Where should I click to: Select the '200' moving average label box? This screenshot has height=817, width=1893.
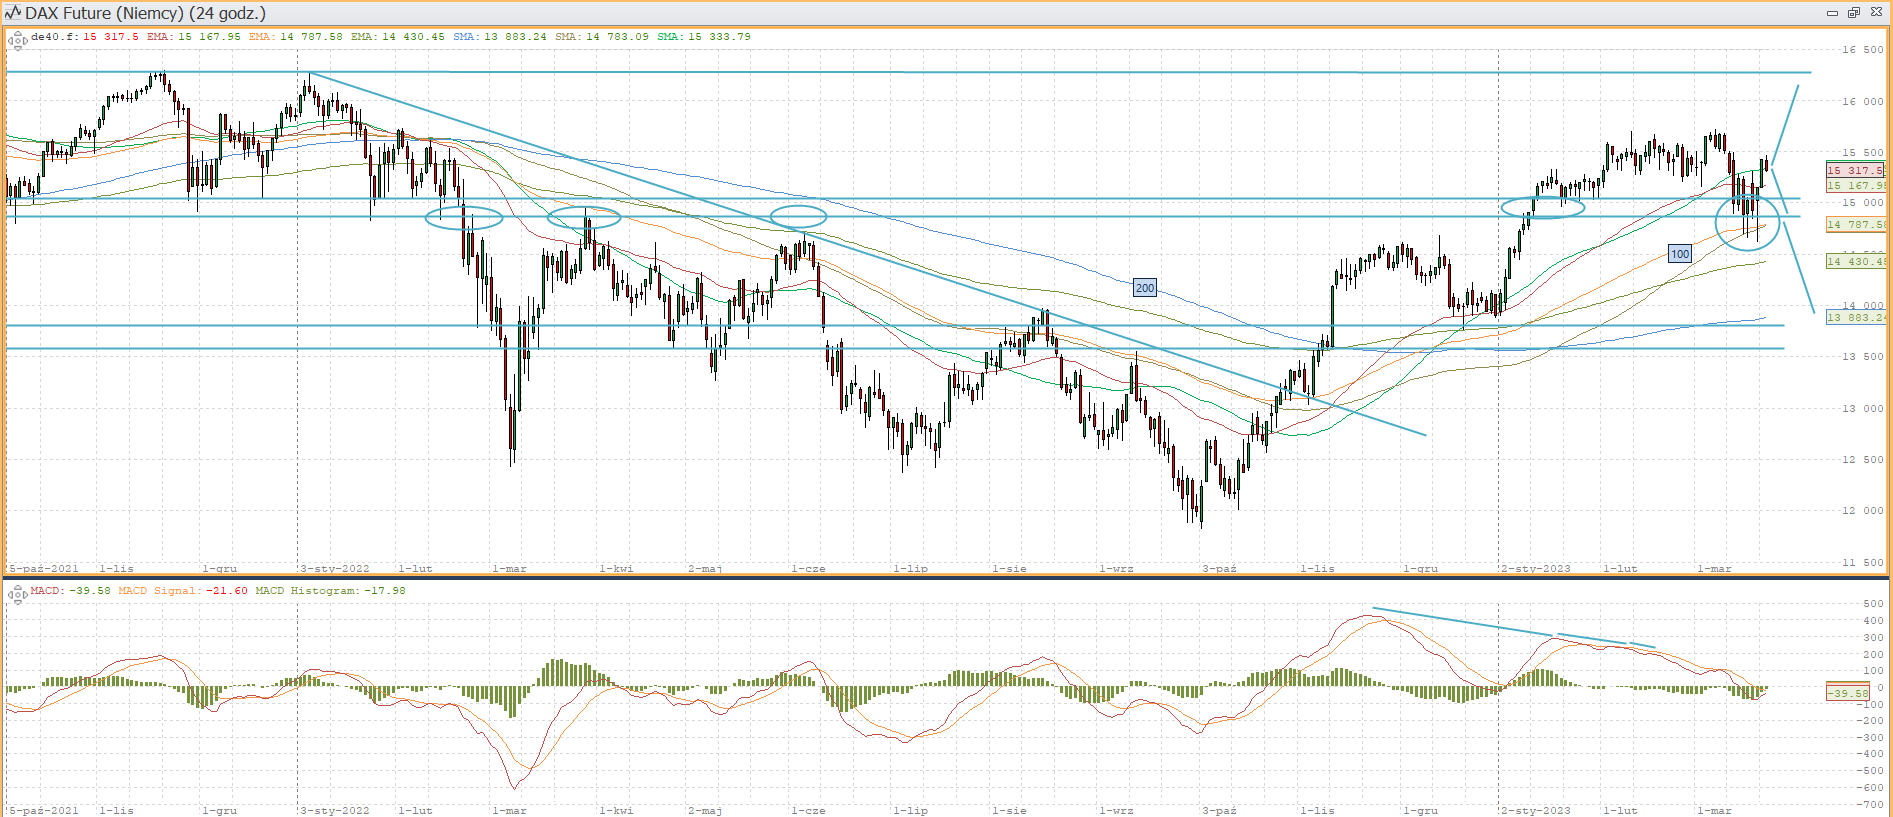point(1145,288)
